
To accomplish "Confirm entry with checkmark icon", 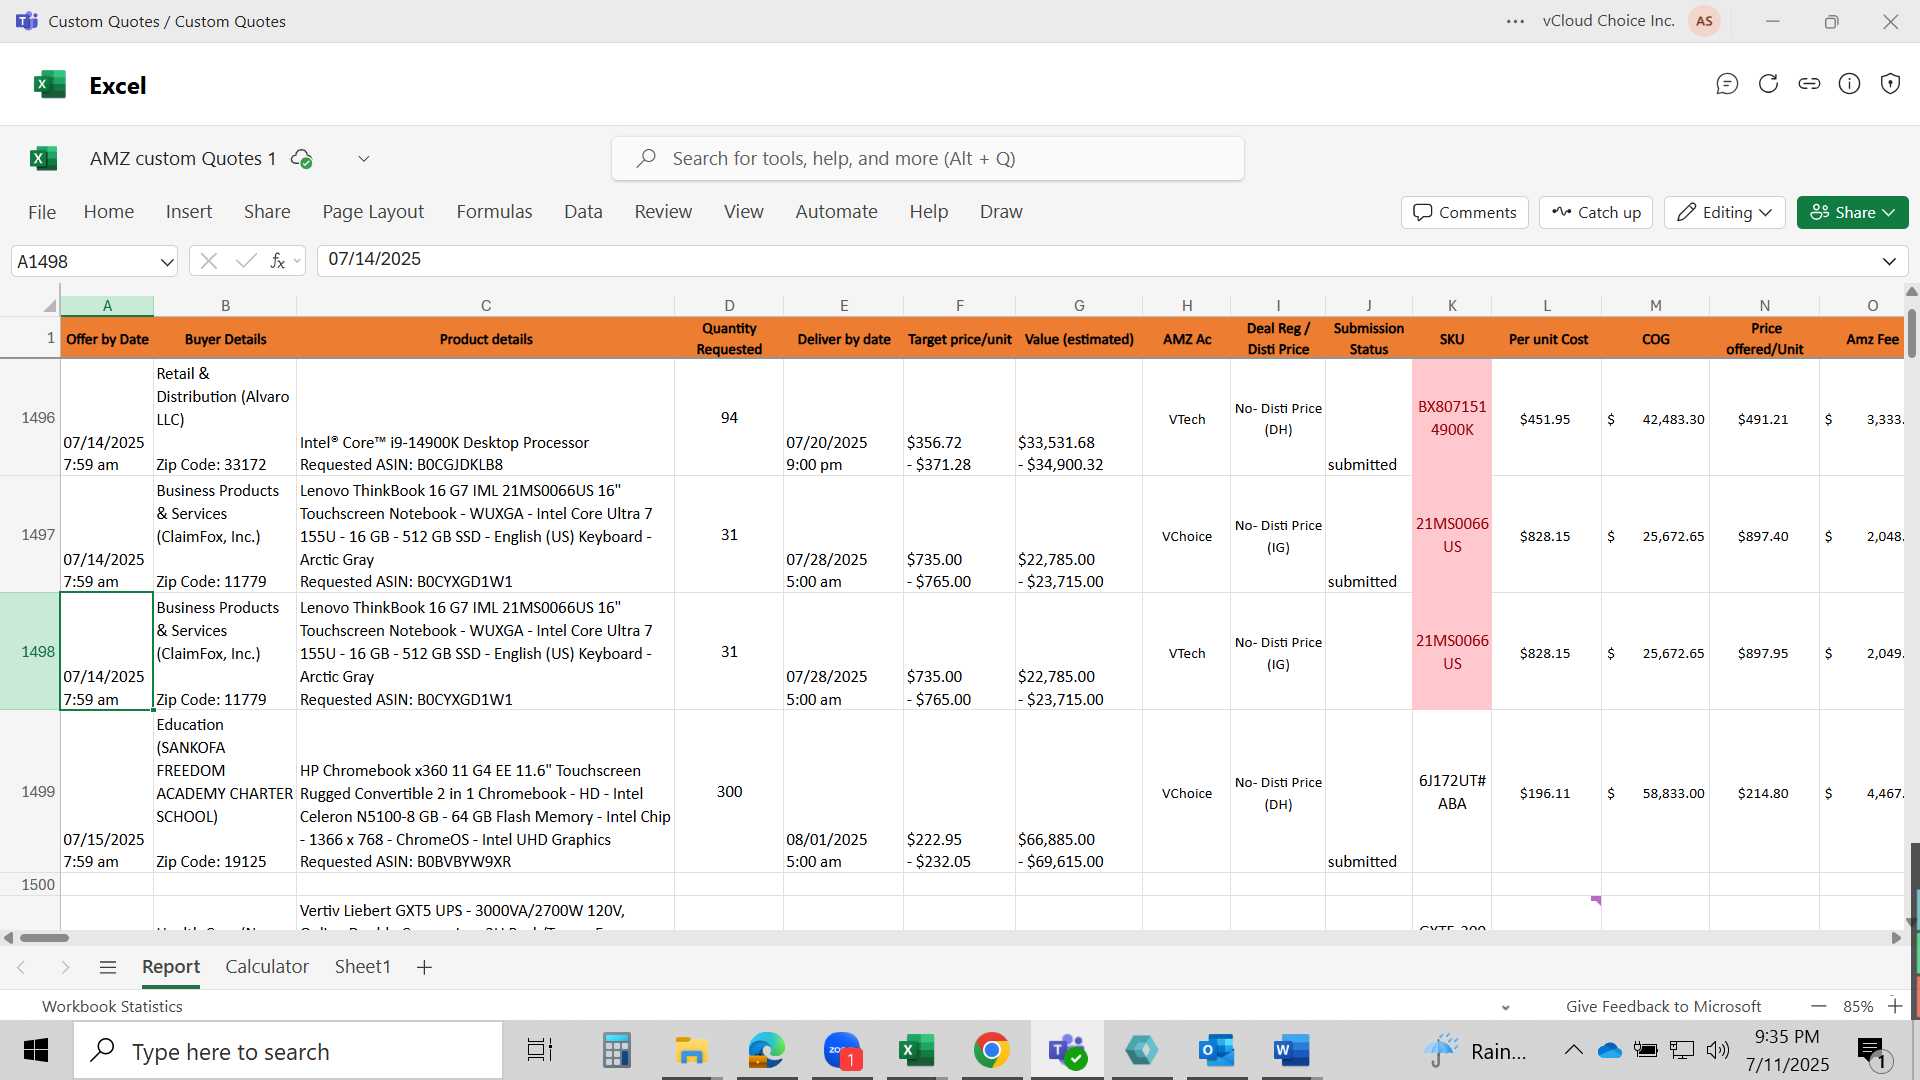I will [245, 261].
